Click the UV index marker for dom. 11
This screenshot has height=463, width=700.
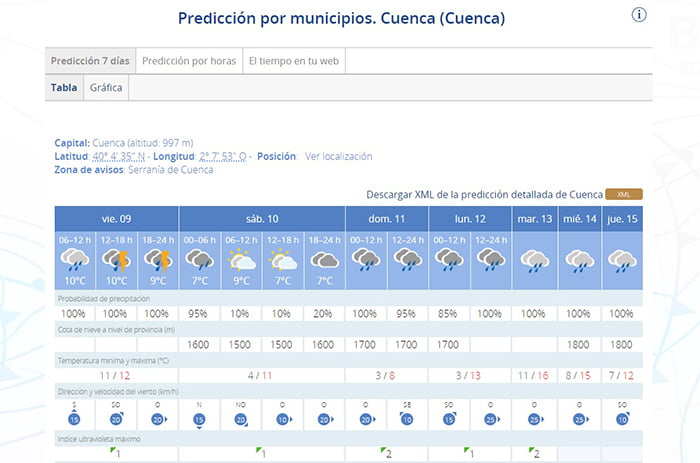click(386, 453)
